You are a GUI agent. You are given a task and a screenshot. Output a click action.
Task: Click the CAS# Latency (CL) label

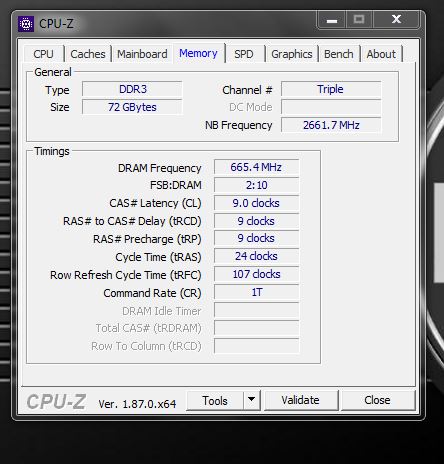pos(155,203)
